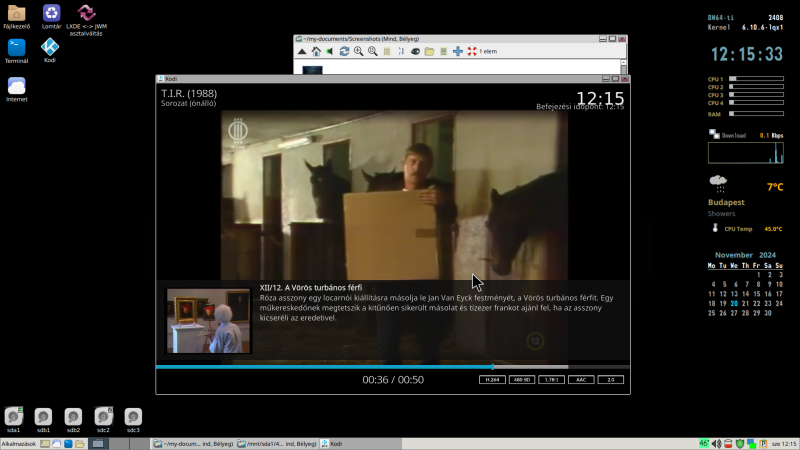The image size is (800, 450).
Task: Click the terminal launcher in the taskbar
Action: pos(68,444)
